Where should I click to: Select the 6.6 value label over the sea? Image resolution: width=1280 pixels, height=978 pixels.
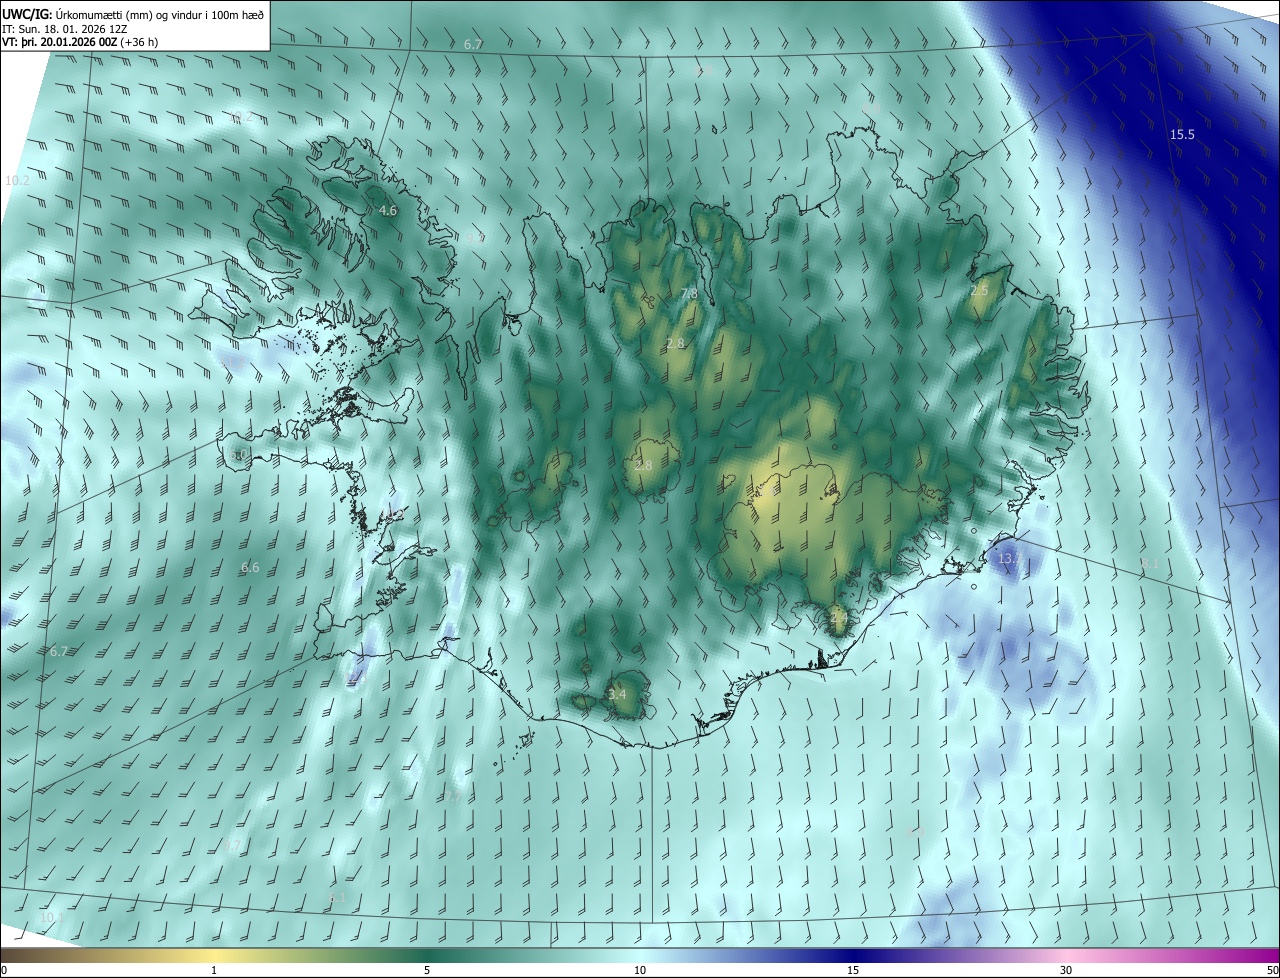click(250, 568)
